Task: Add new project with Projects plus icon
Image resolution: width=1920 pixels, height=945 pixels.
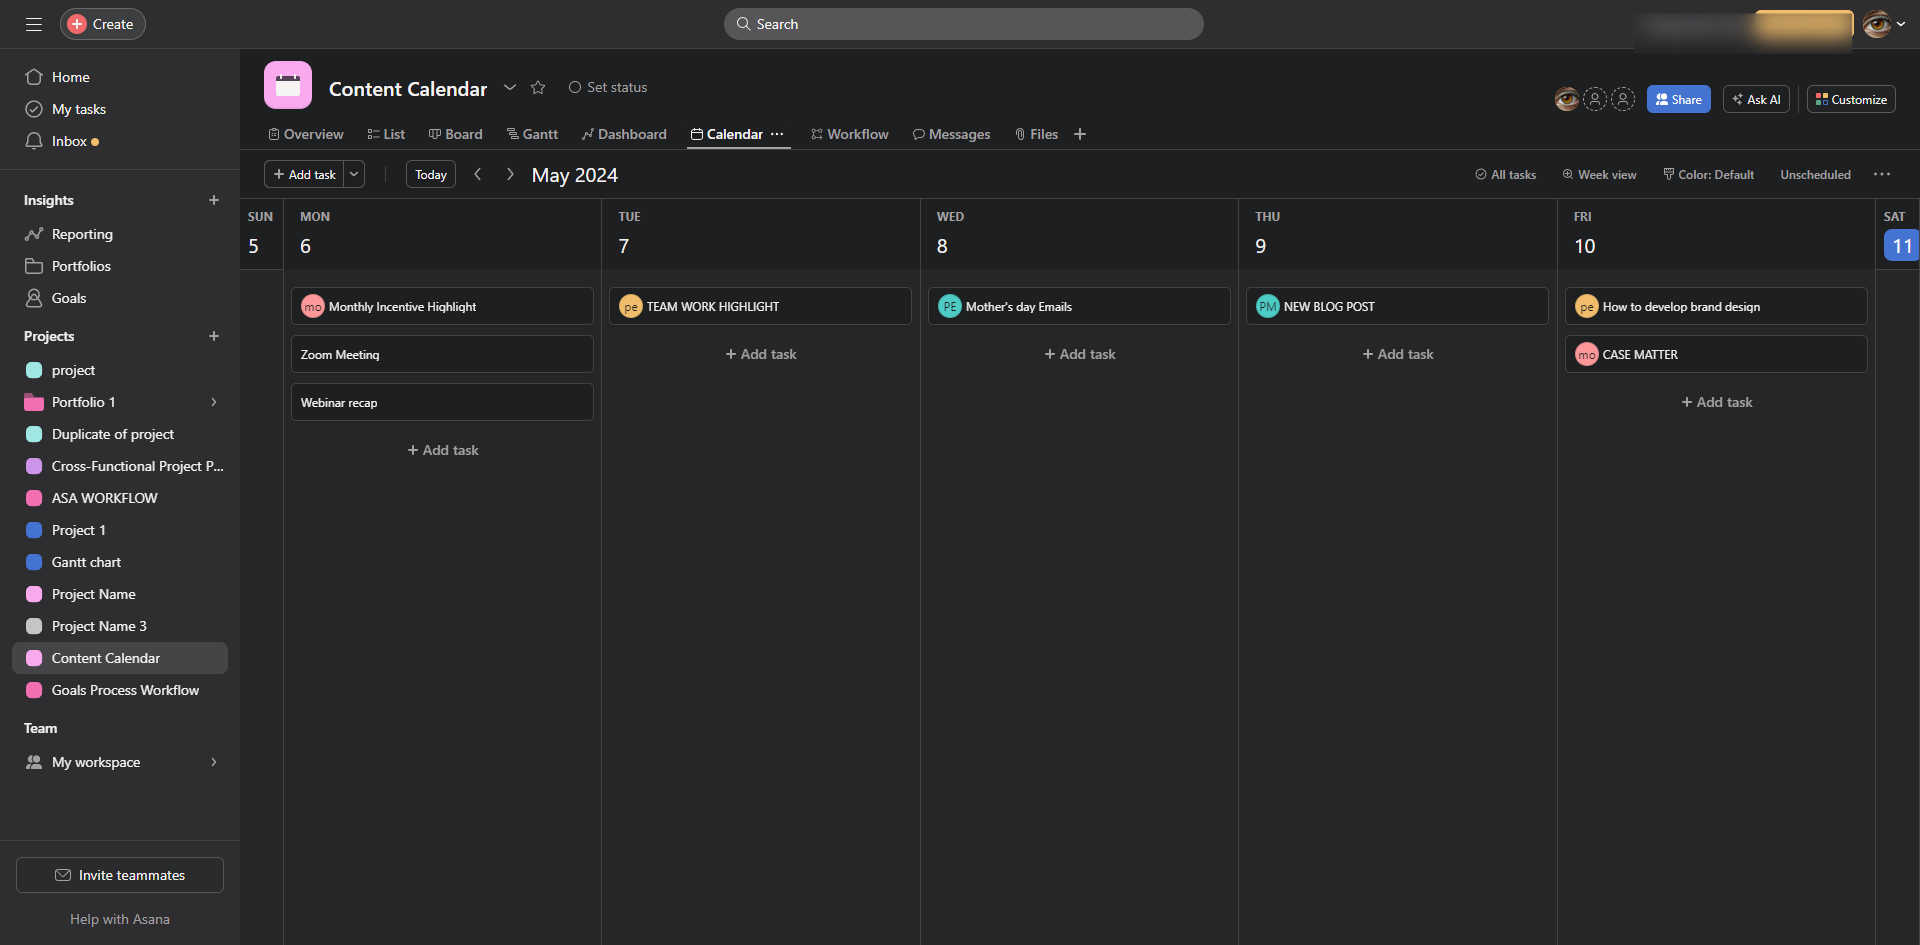Action: coord(213,336)
